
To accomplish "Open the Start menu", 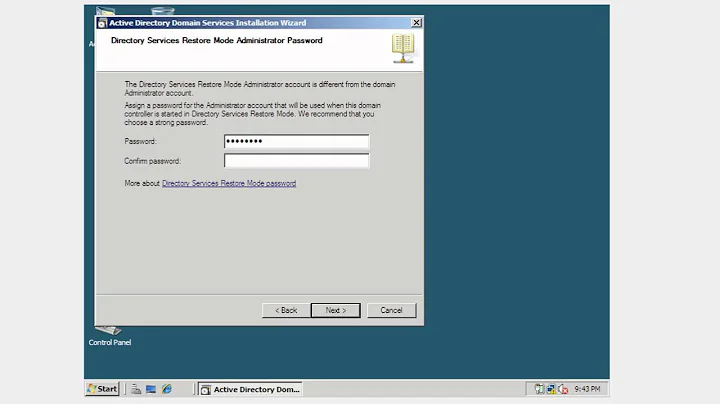I will pos(102,389).
